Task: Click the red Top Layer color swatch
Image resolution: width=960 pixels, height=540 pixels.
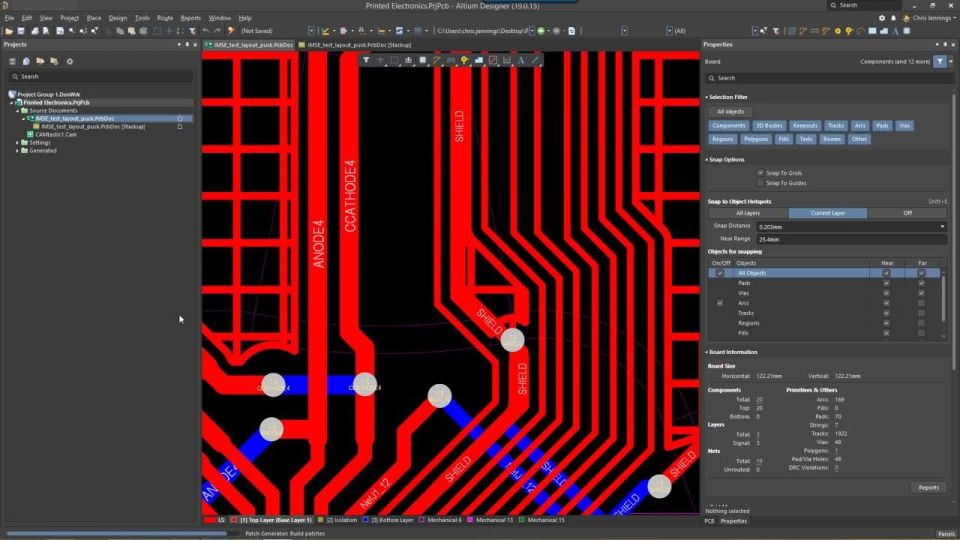Action: (234, 520)
